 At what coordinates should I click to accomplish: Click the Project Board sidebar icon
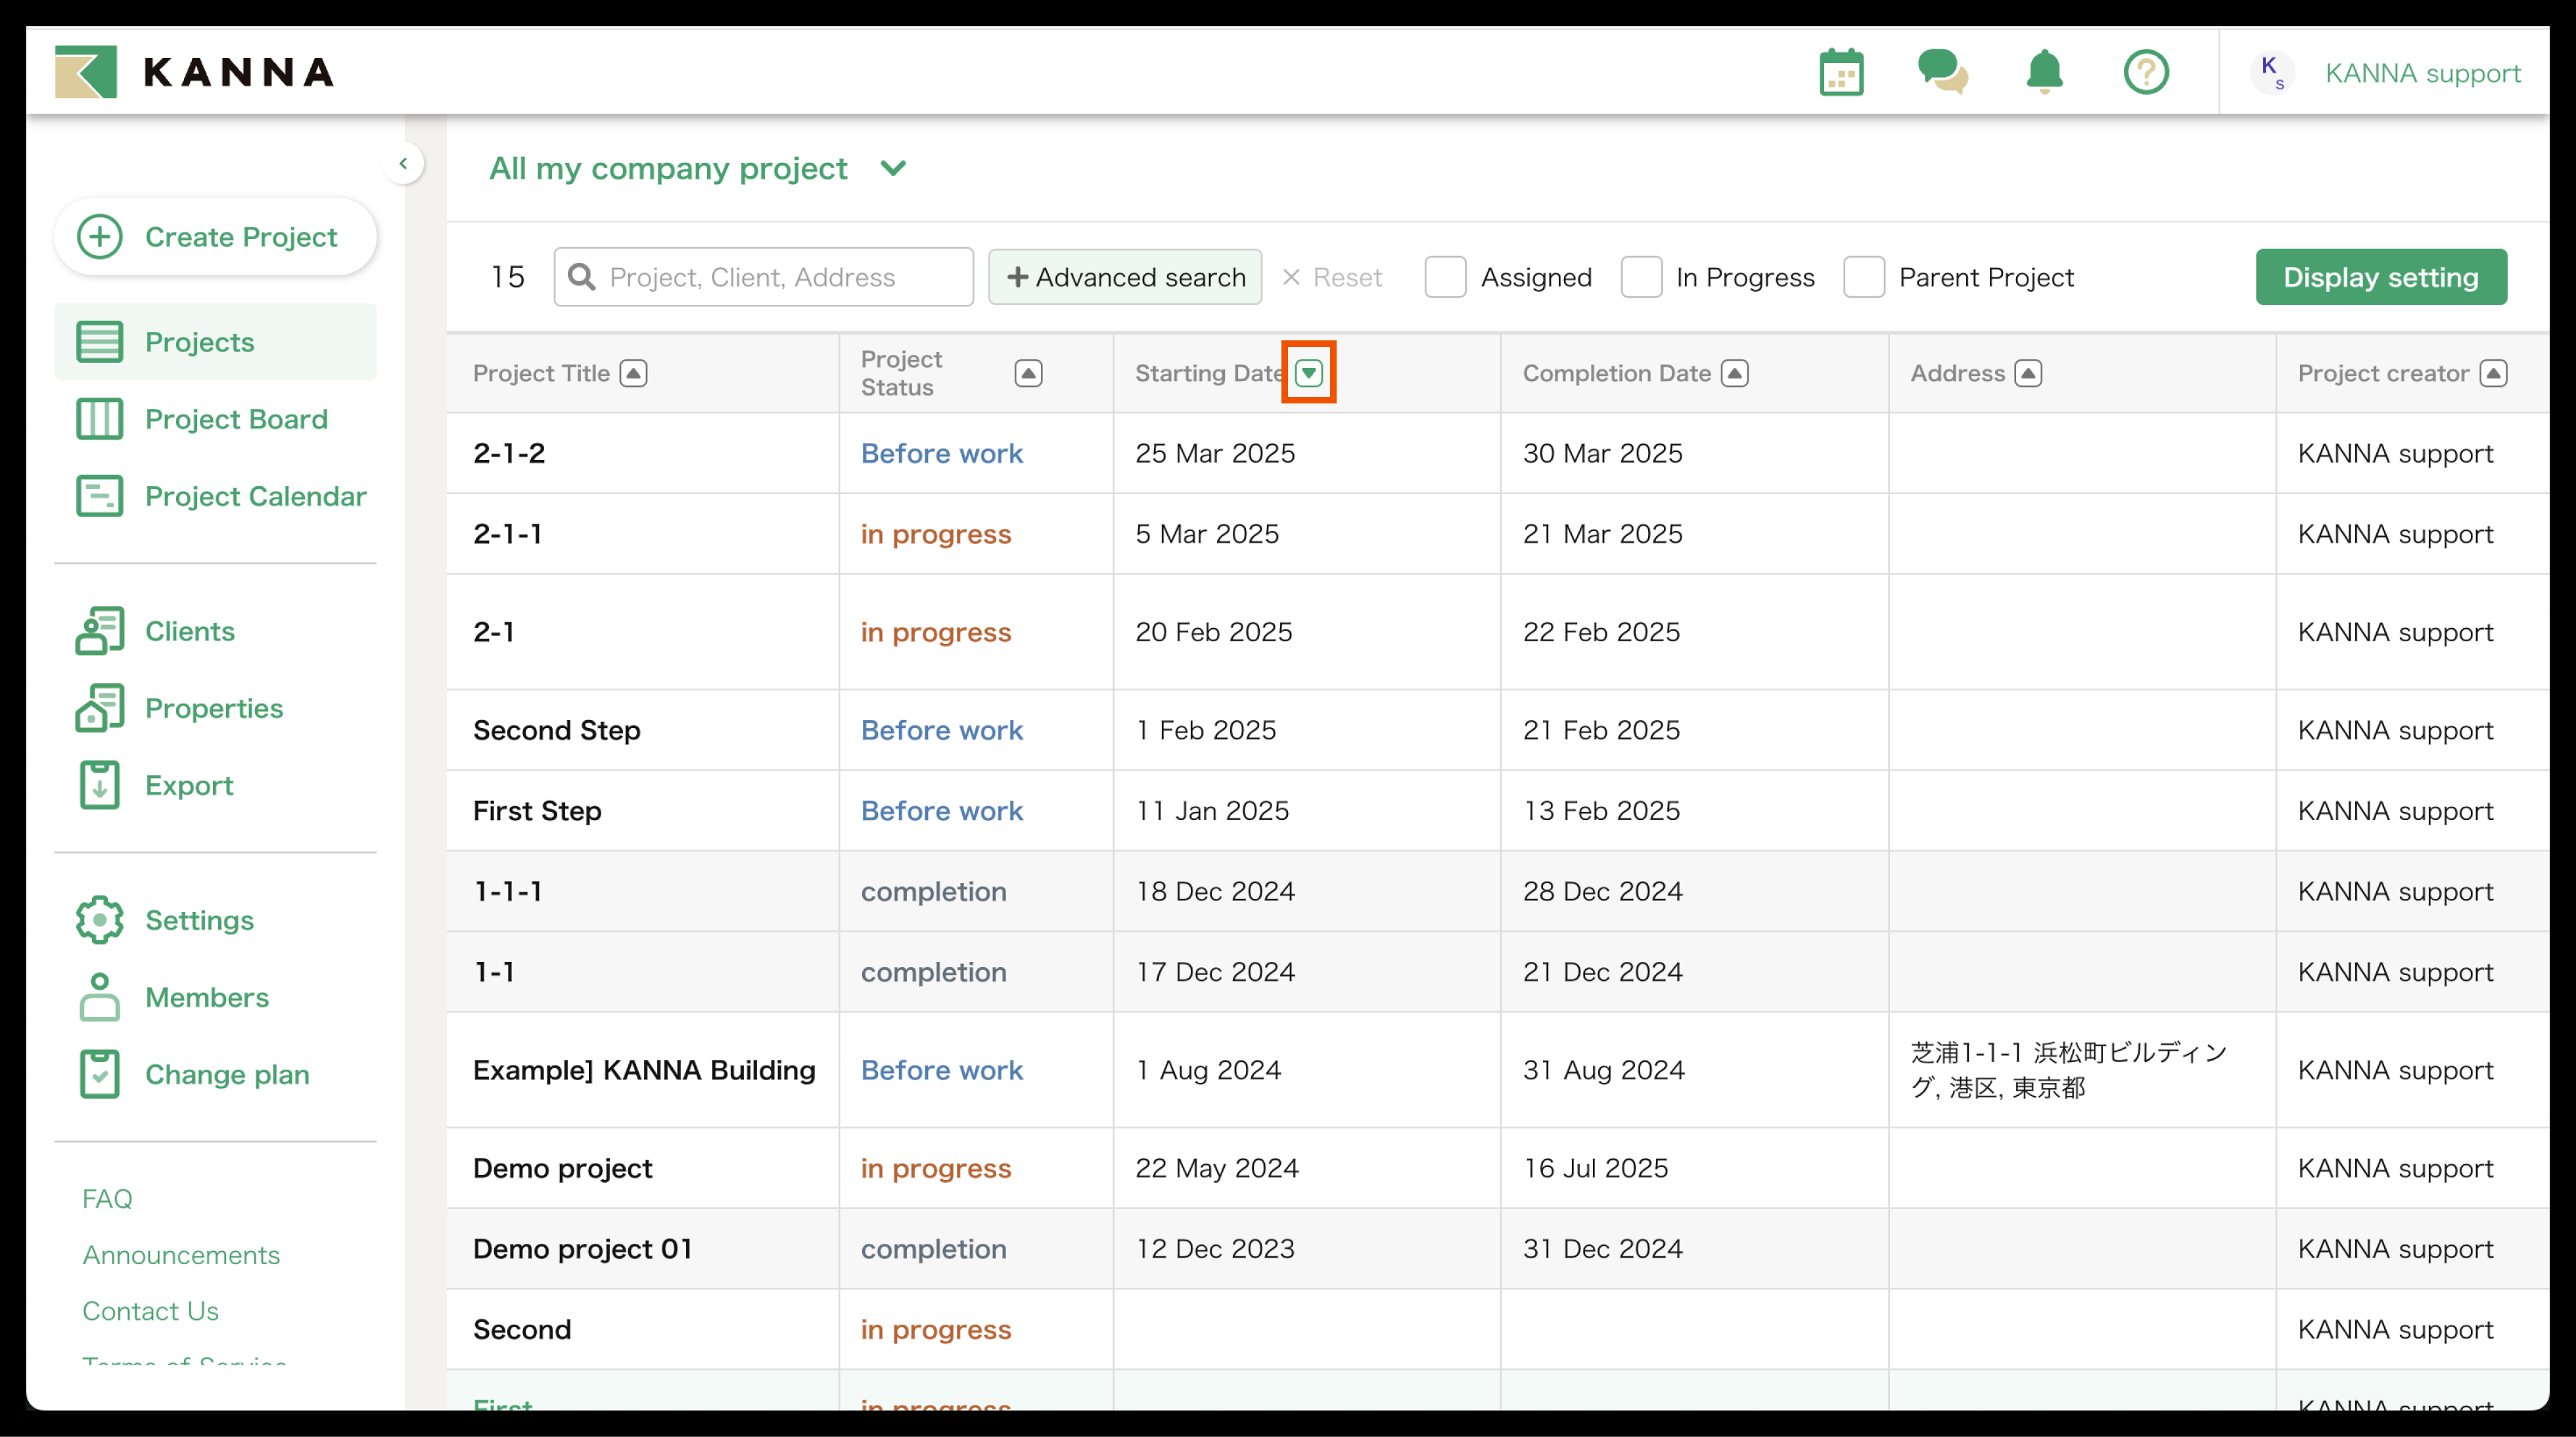(100, 419)
